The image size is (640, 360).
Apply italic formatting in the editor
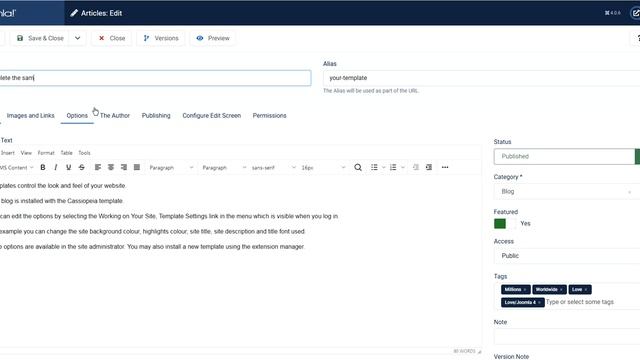56,167
